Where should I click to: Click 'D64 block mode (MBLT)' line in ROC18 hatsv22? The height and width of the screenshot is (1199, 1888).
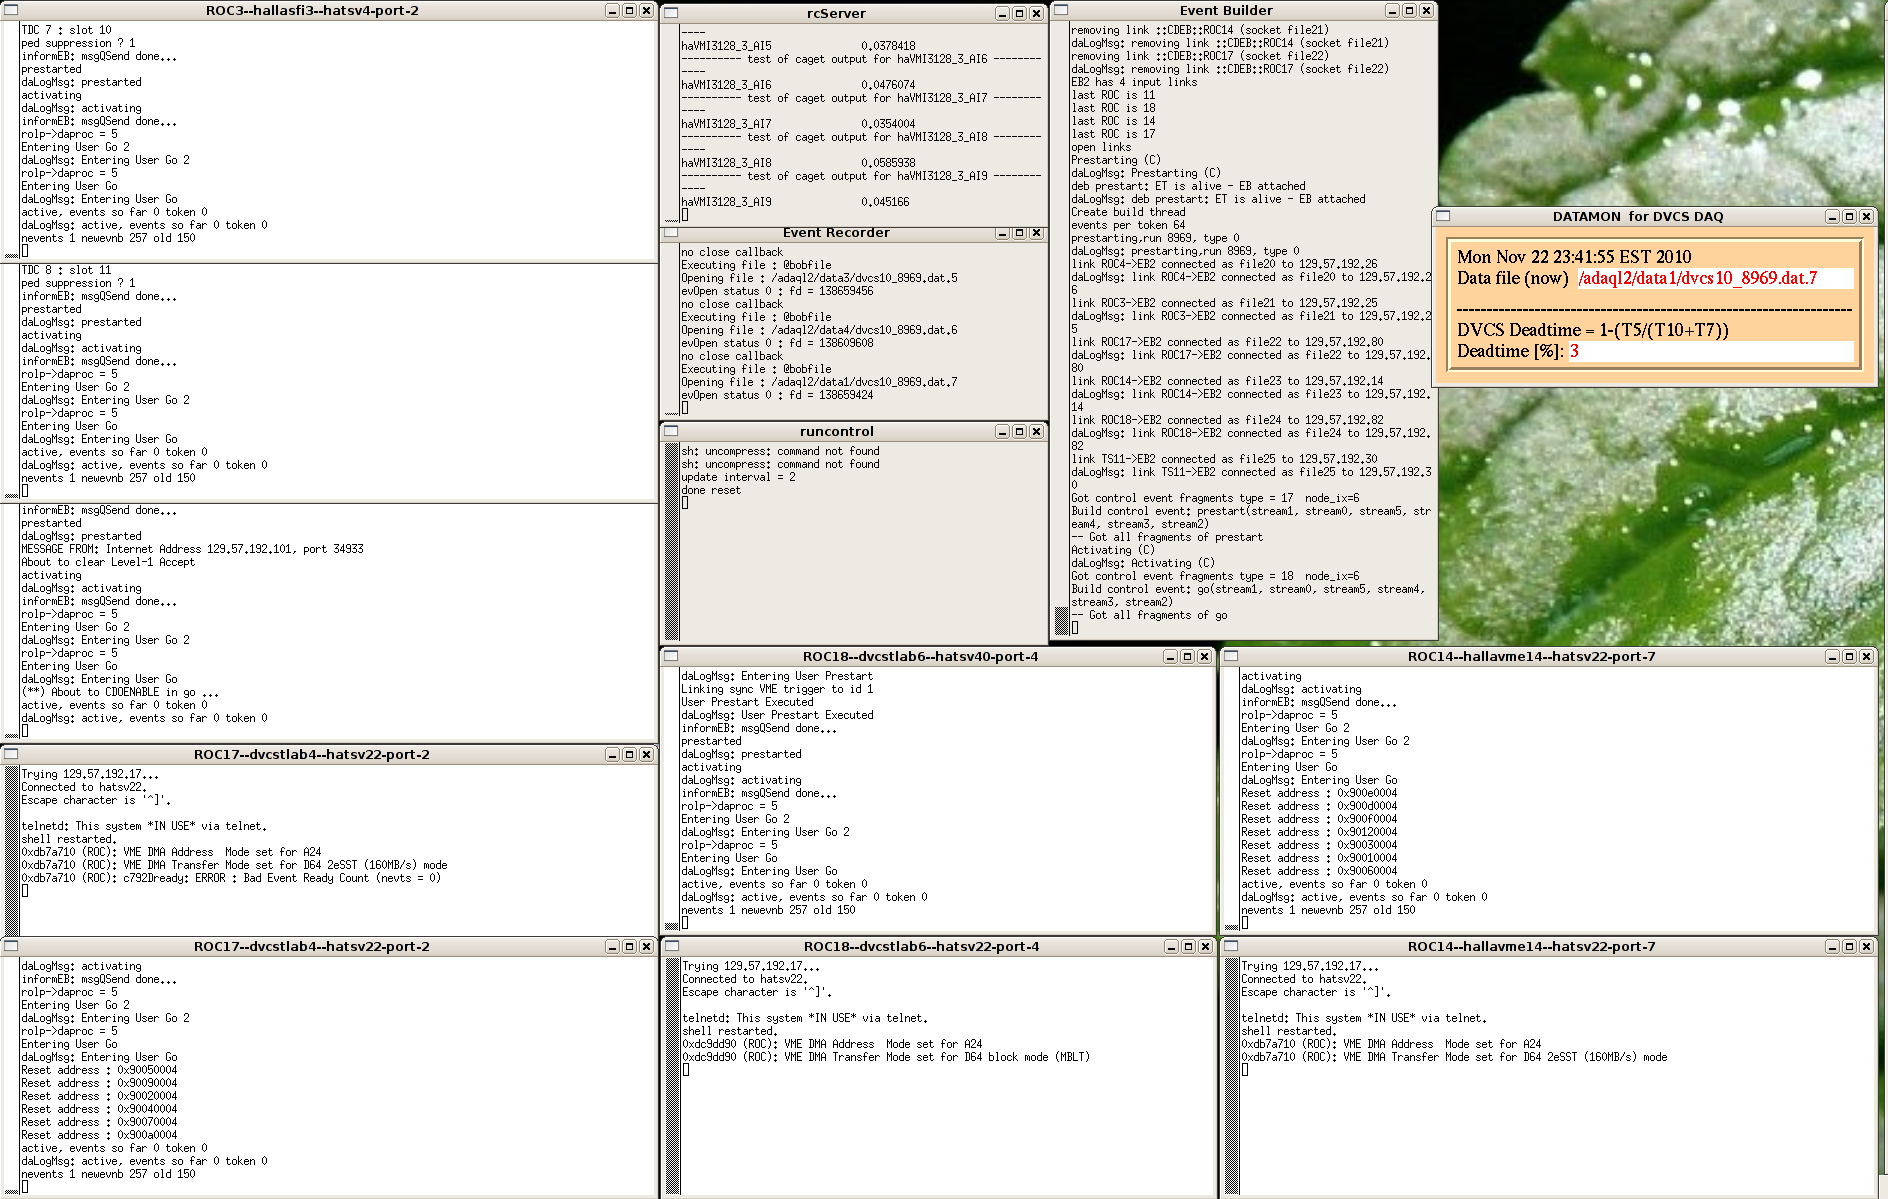tap(886, 1057)
